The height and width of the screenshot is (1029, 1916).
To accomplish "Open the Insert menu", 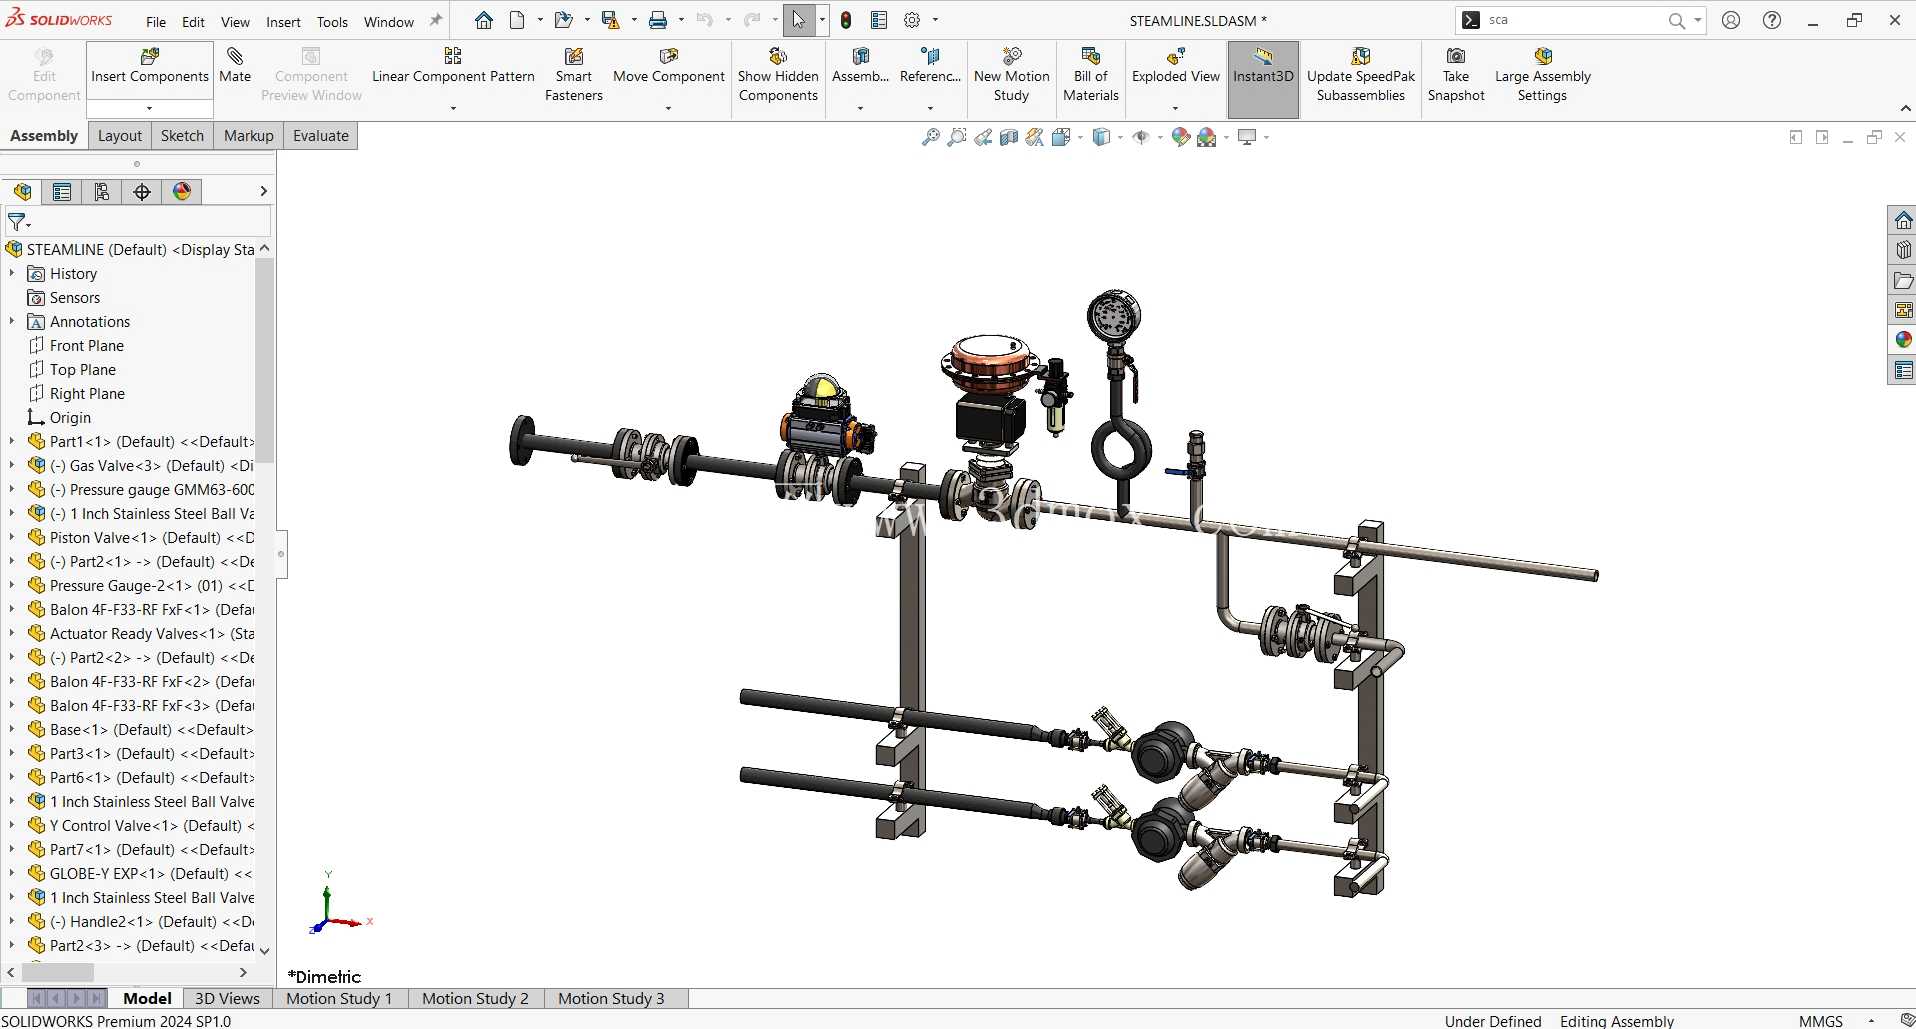I will tap(283, 22).
